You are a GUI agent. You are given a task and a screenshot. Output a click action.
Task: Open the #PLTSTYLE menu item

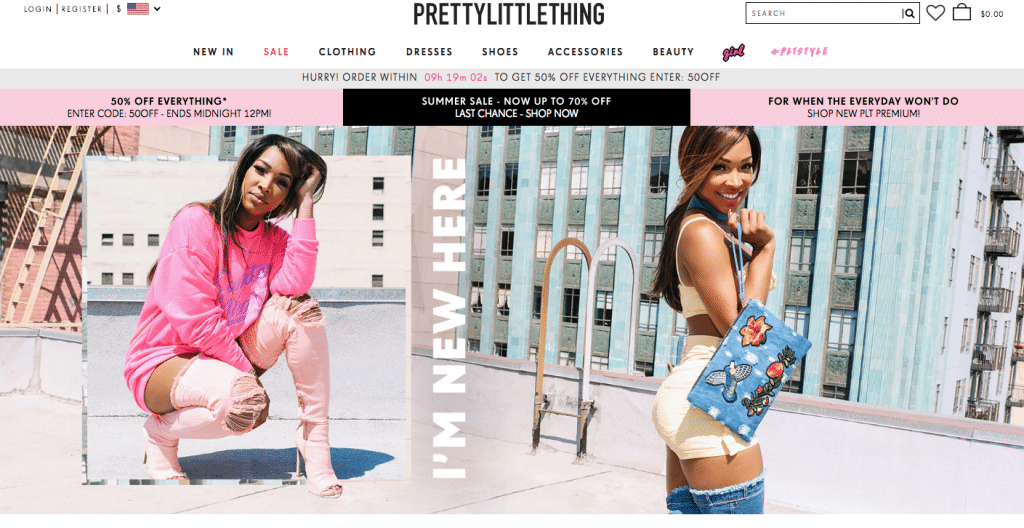(799, 52)
